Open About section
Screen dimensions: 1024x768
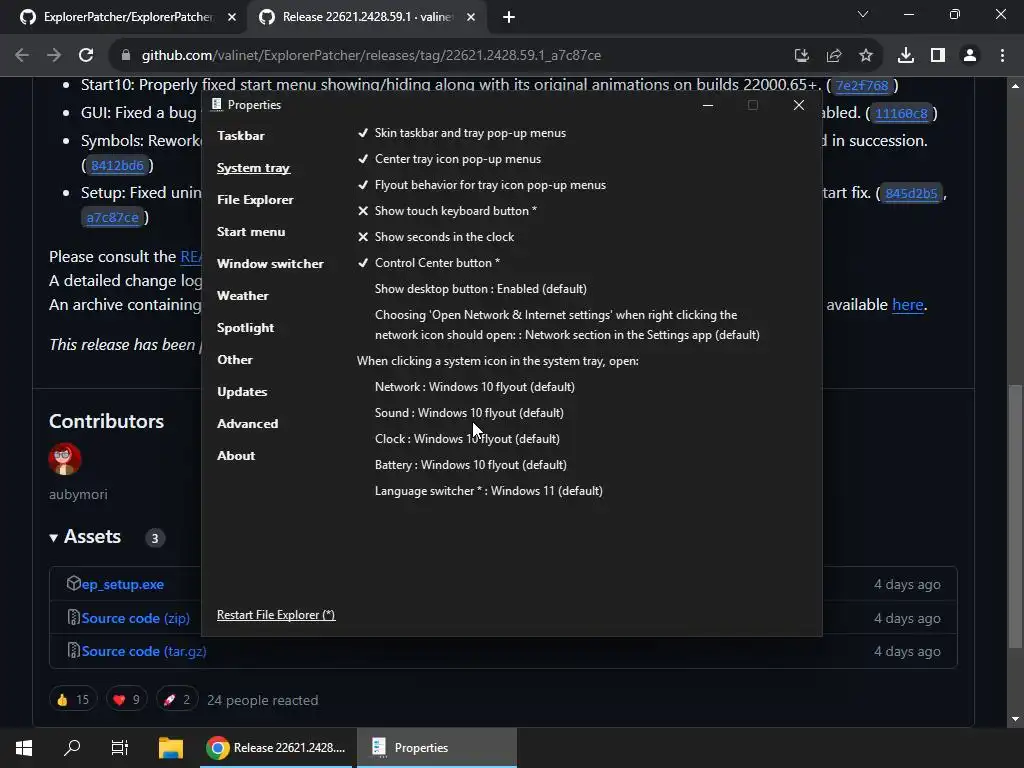click(x=236, y=456)
